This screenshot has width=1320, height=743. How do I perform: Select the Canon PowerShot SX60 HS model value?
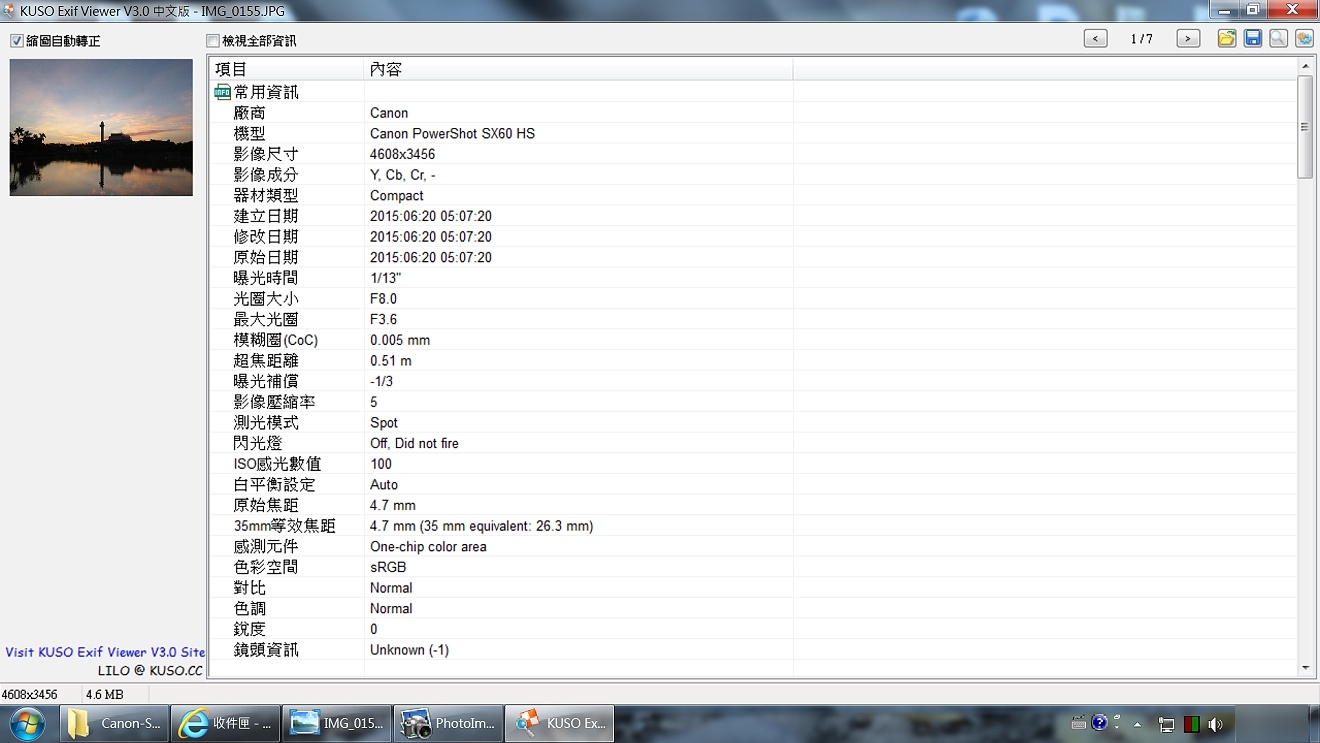[452, 134]
